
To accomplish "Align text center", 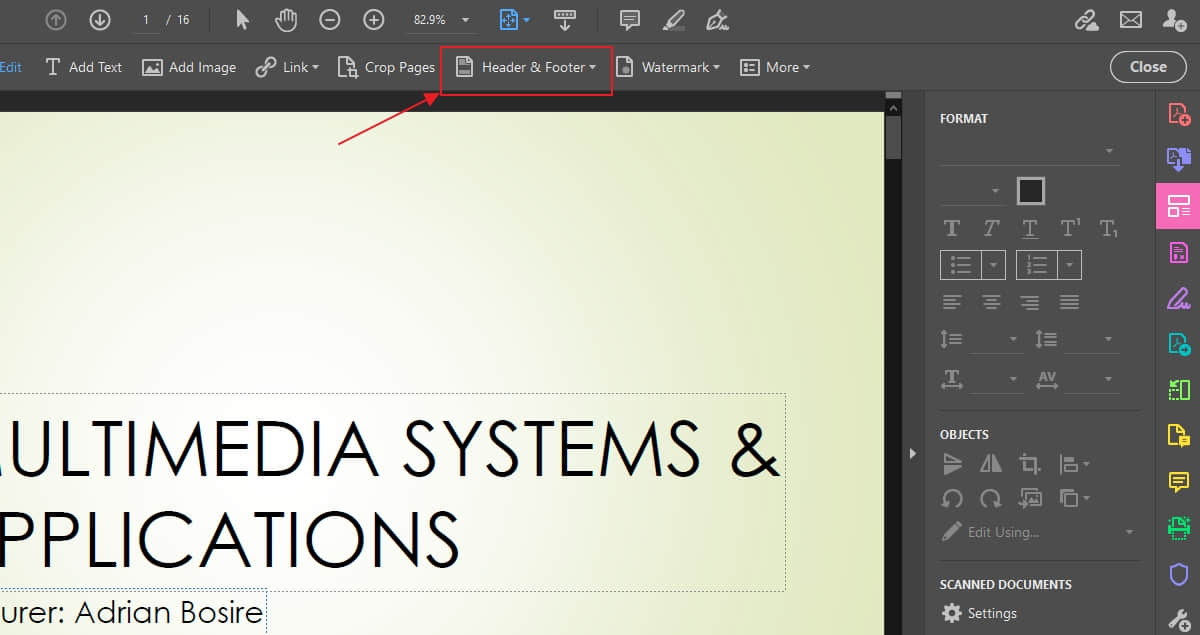I will point(991,302).
